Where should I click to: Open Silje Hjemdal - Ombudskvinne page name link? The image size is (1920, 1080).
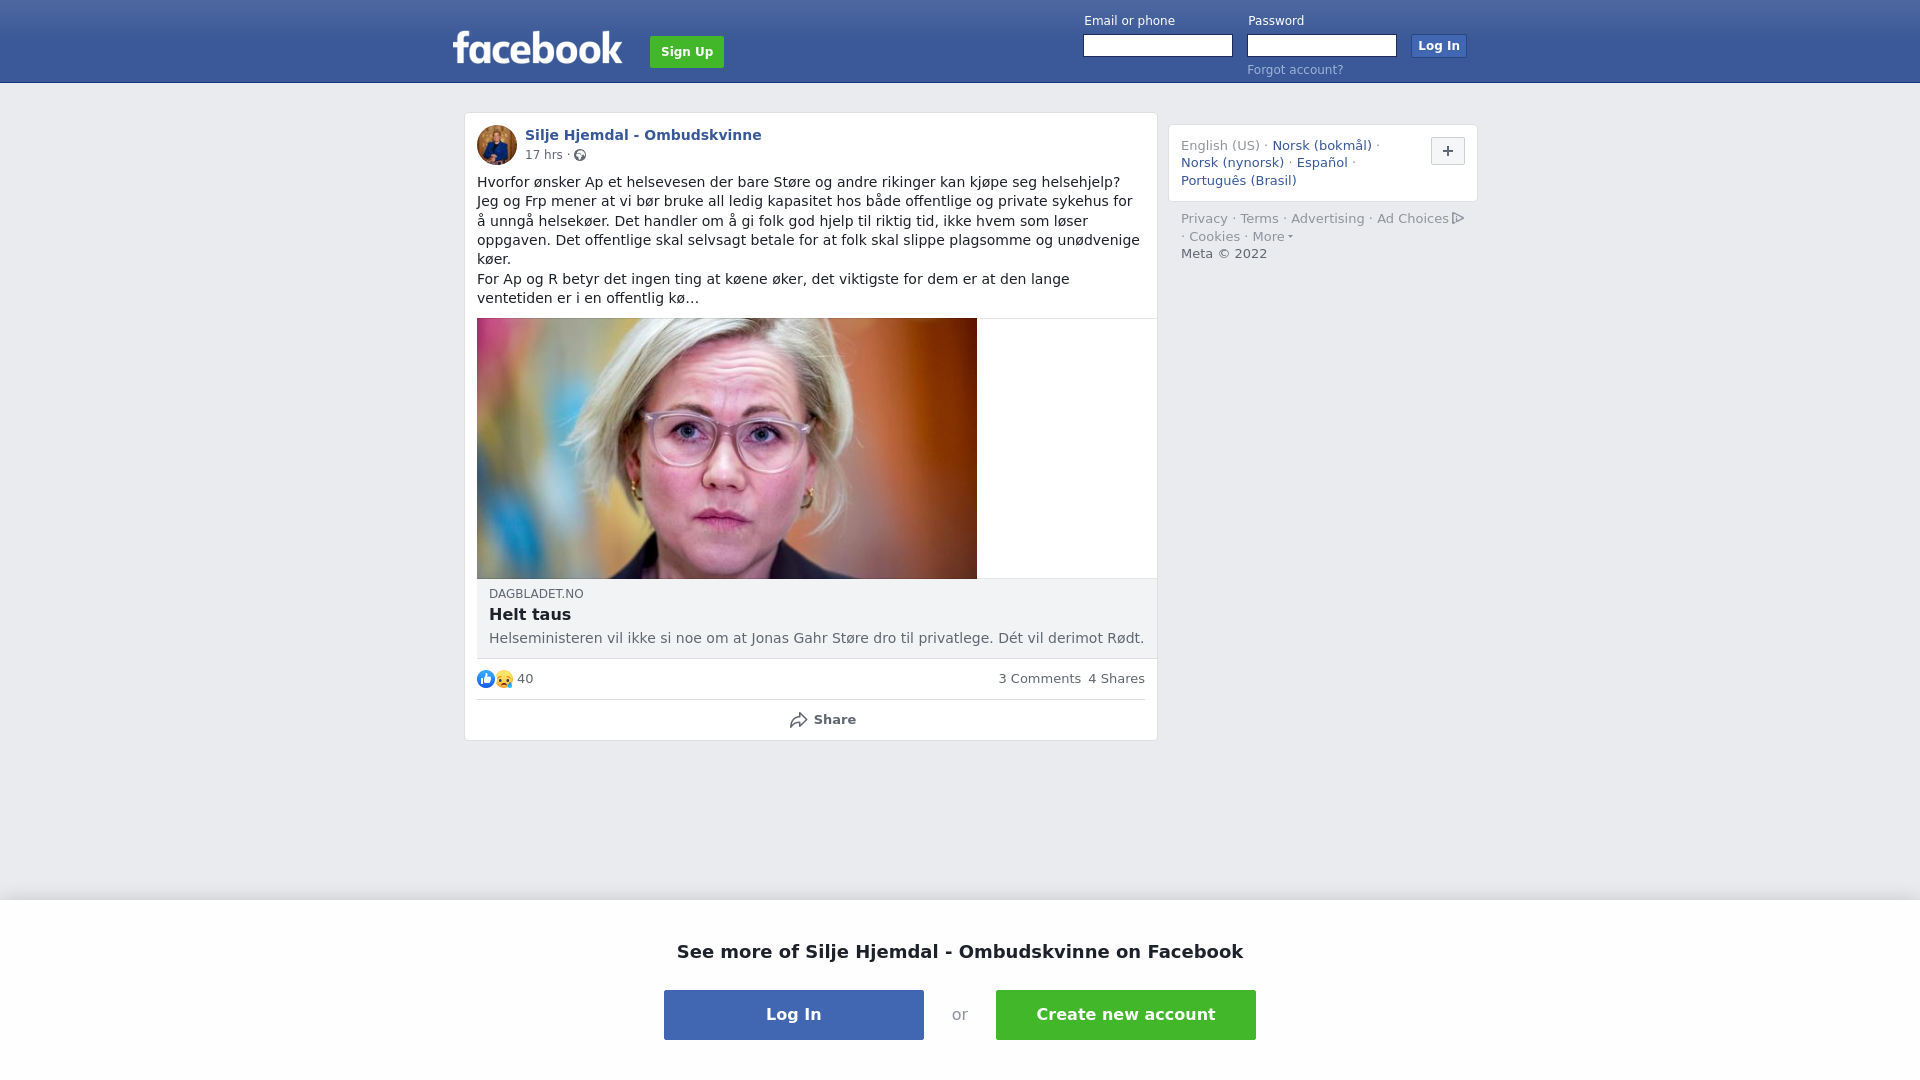(x=643, y=135)
